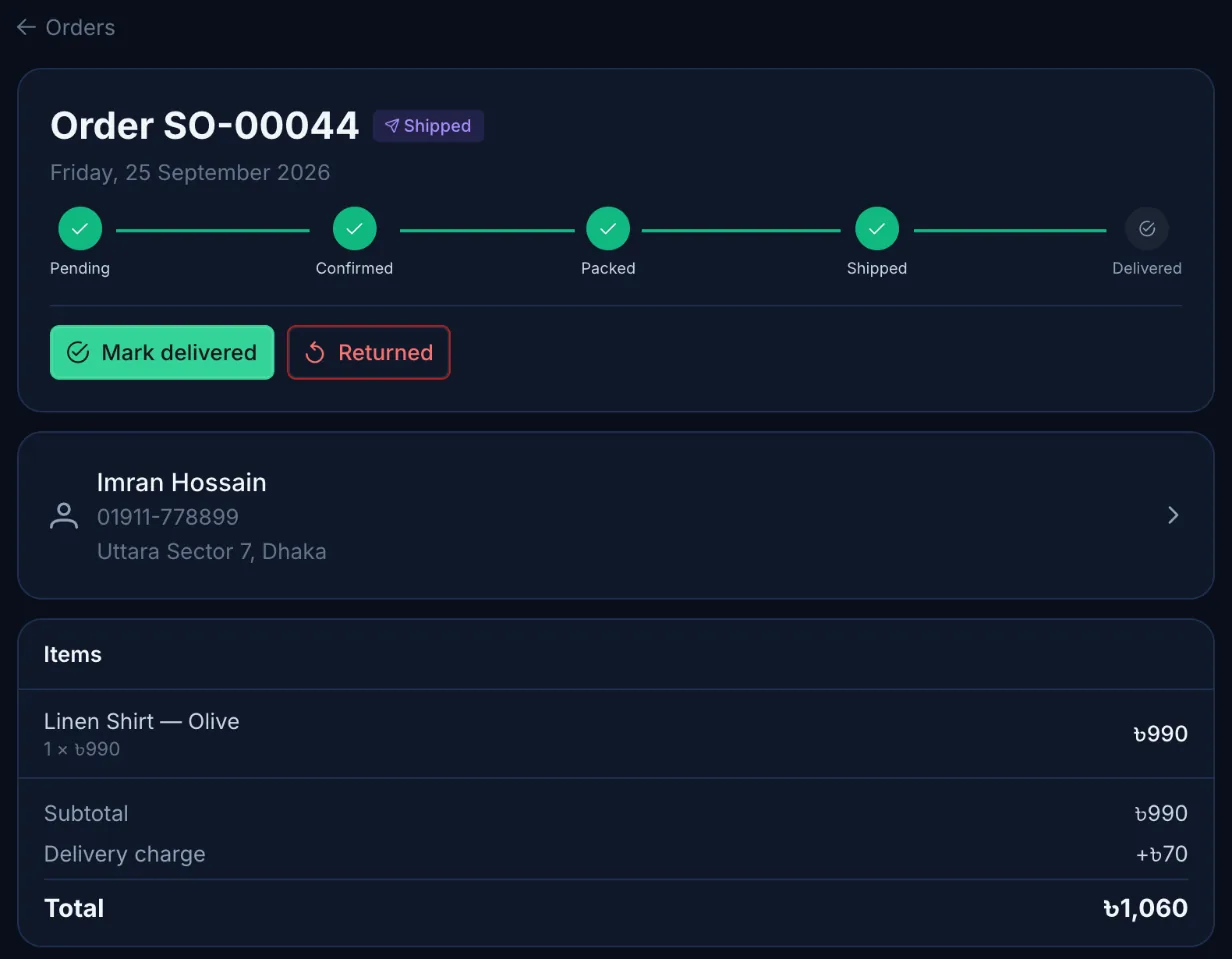Viewport: 1232px width, 959px height.
Task: Click the delivery charge amount +৳70
Action: pos(1162,854)
